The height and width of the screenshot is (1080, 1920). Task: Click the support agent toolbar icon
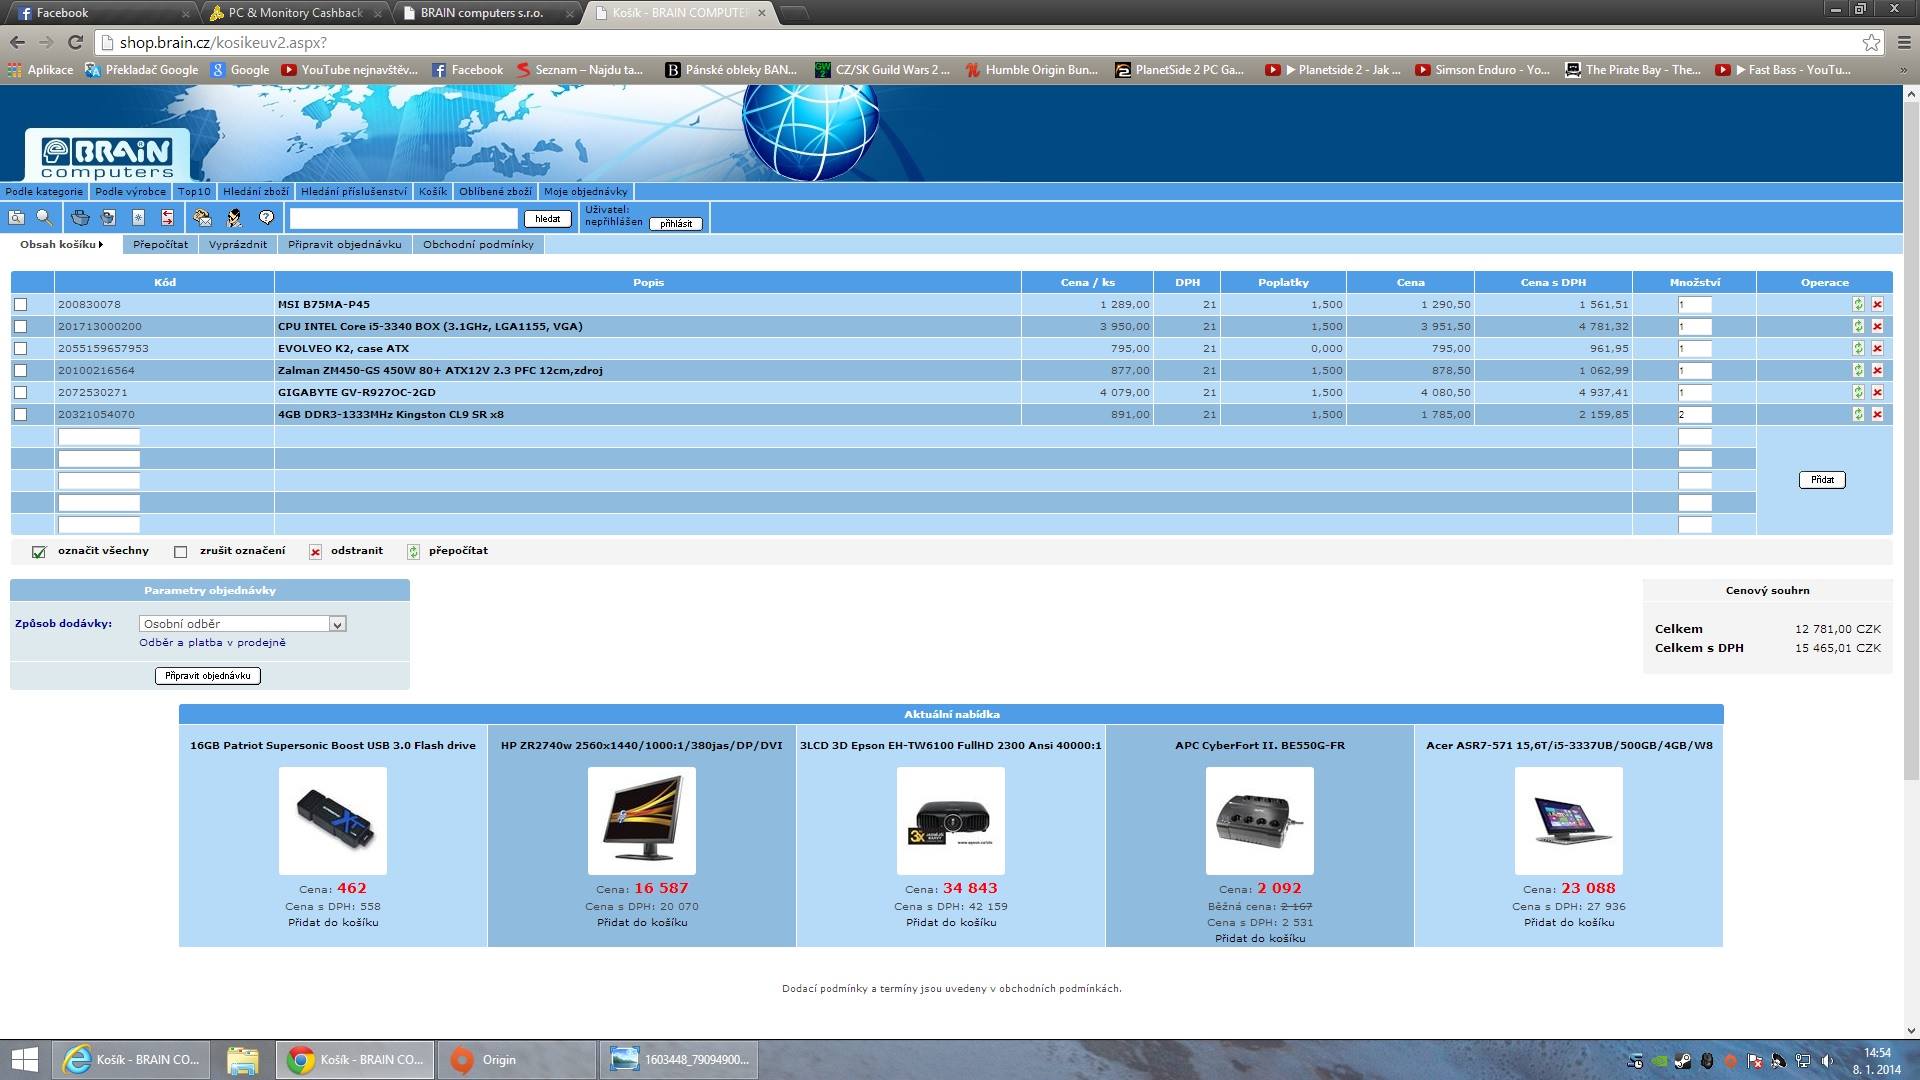pyautogui.click(x=234, y=217)
